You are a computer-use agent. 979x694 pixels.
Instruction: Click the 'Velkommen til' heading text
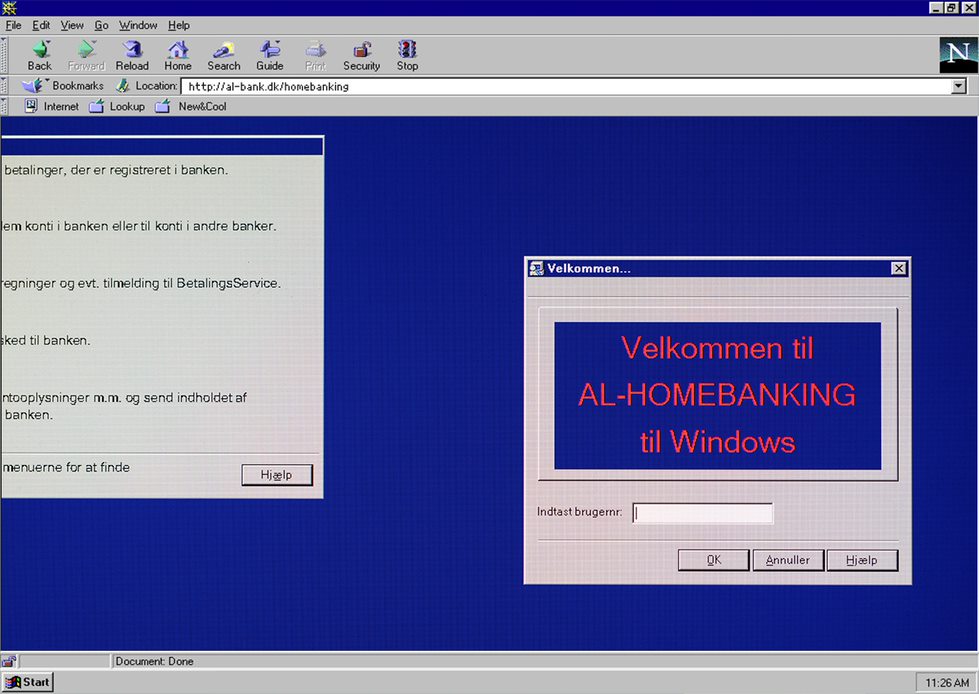pos(717,348)
